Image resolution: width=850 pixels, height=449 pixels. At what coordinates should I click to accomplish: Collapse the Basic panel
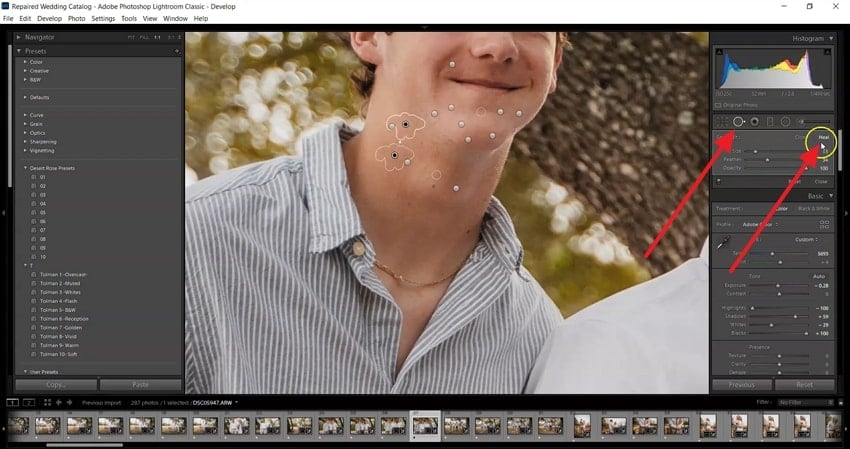pos(831,196)
